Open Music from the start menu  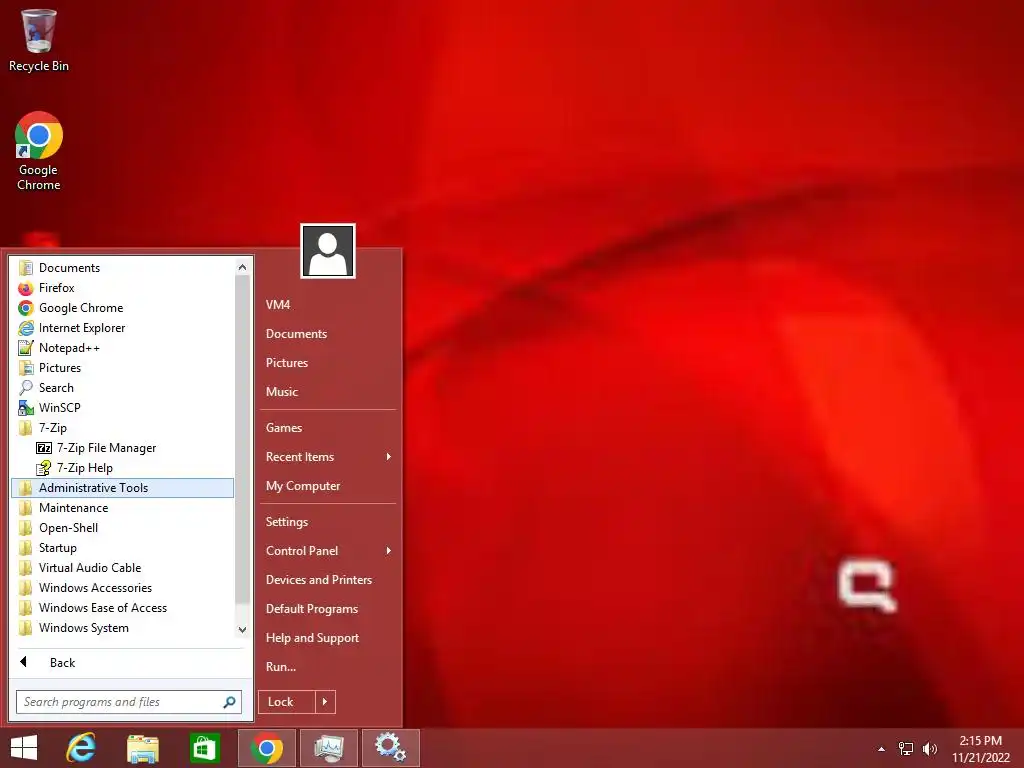[328, 392]
